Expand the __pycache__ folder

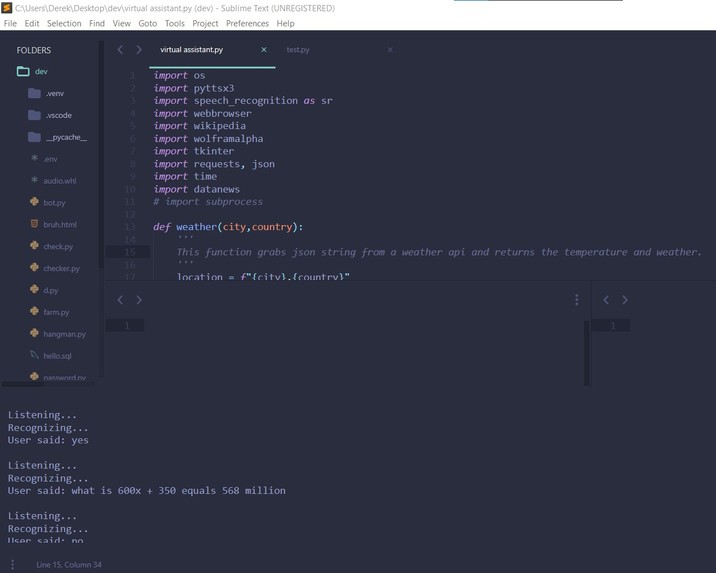coord(66,137)
